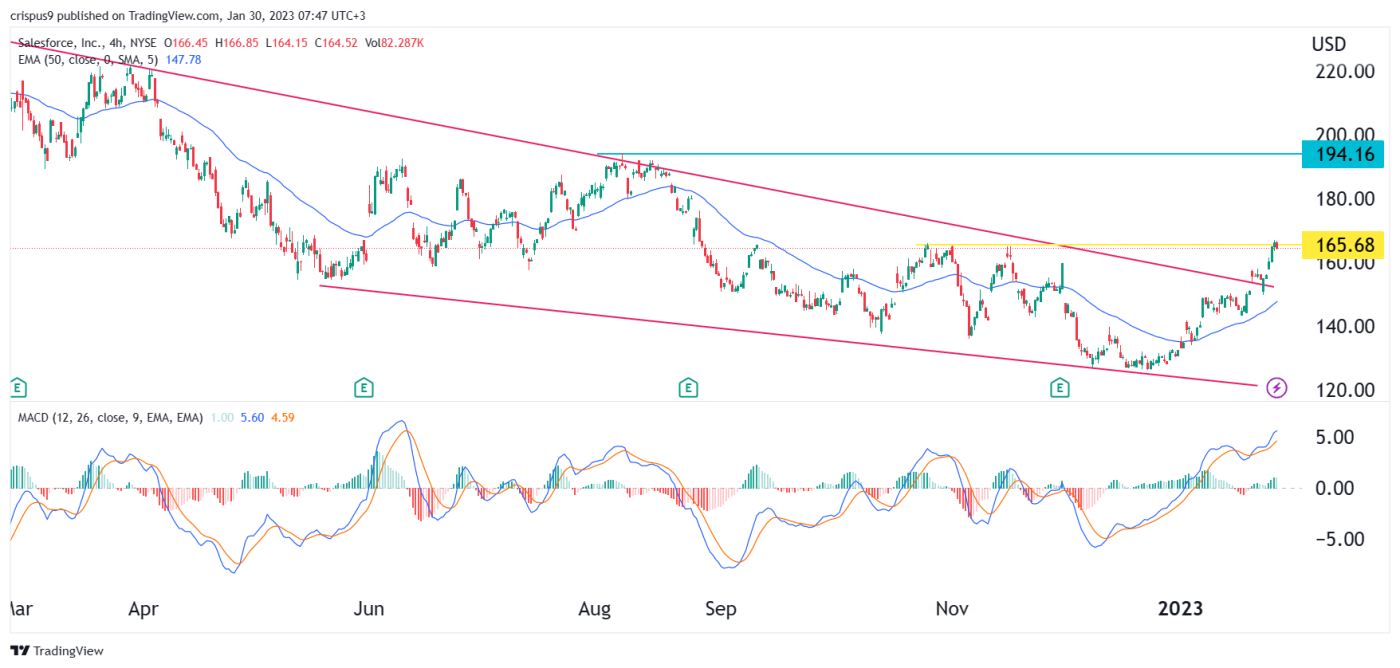Click the purple flash icon on the trendline
Screen dimensions: 1400x668
(x=1278, y=388)
